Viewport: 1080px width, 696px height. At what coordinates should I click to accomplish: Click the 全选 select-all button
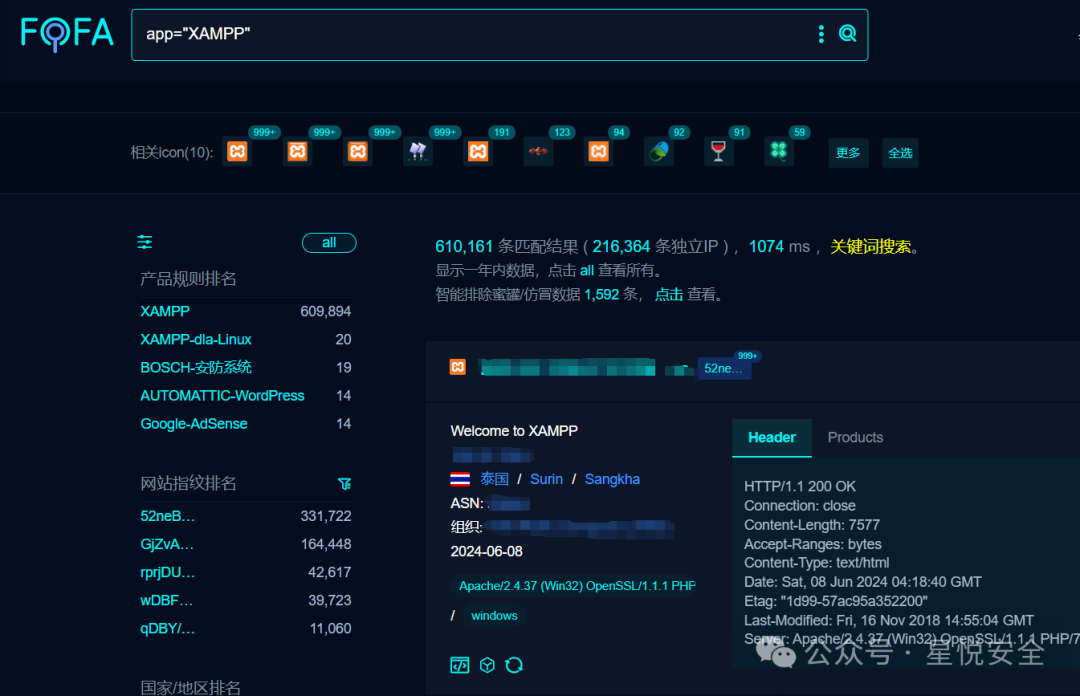click(x=900, y=153)
